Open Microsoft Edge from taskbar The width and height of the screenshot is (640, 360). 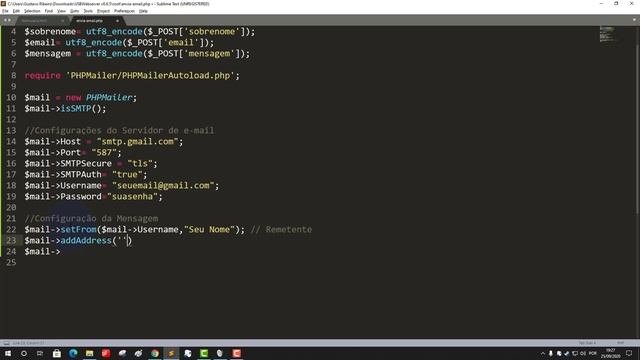click(73, 353)
